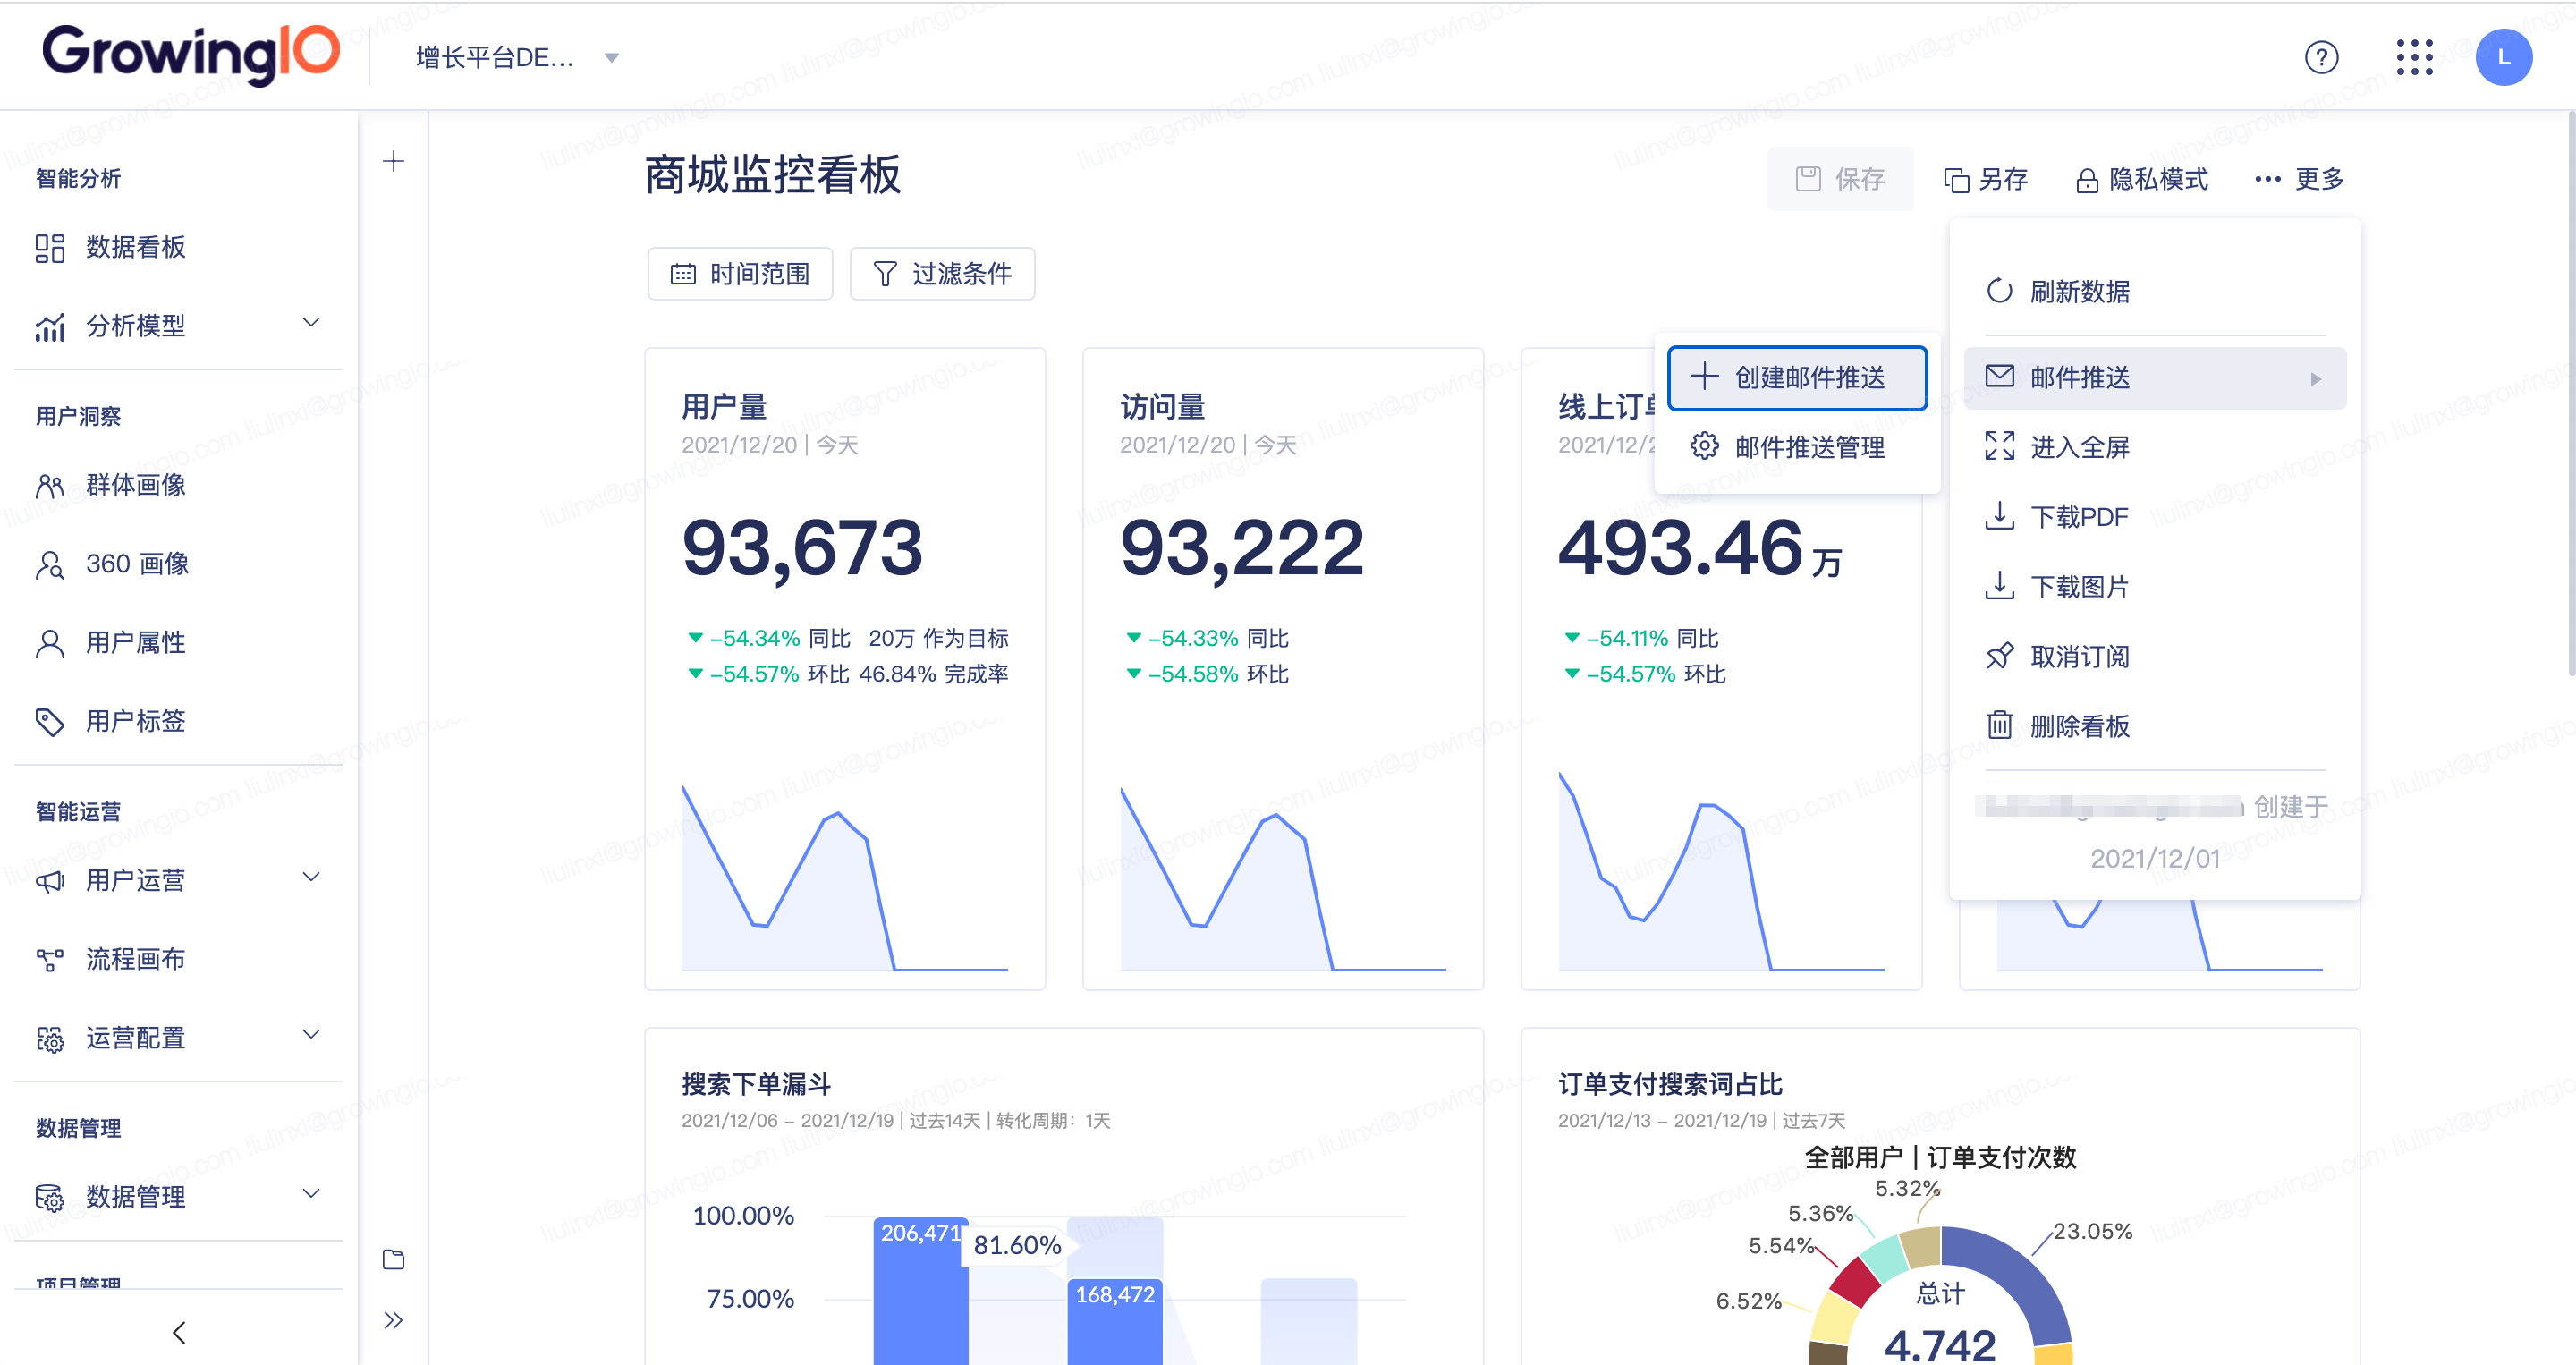The height and width of the screenshot is (1365, 2576).
Task: Click the 另存 copy icon
Action: (x=1956, y=180)
